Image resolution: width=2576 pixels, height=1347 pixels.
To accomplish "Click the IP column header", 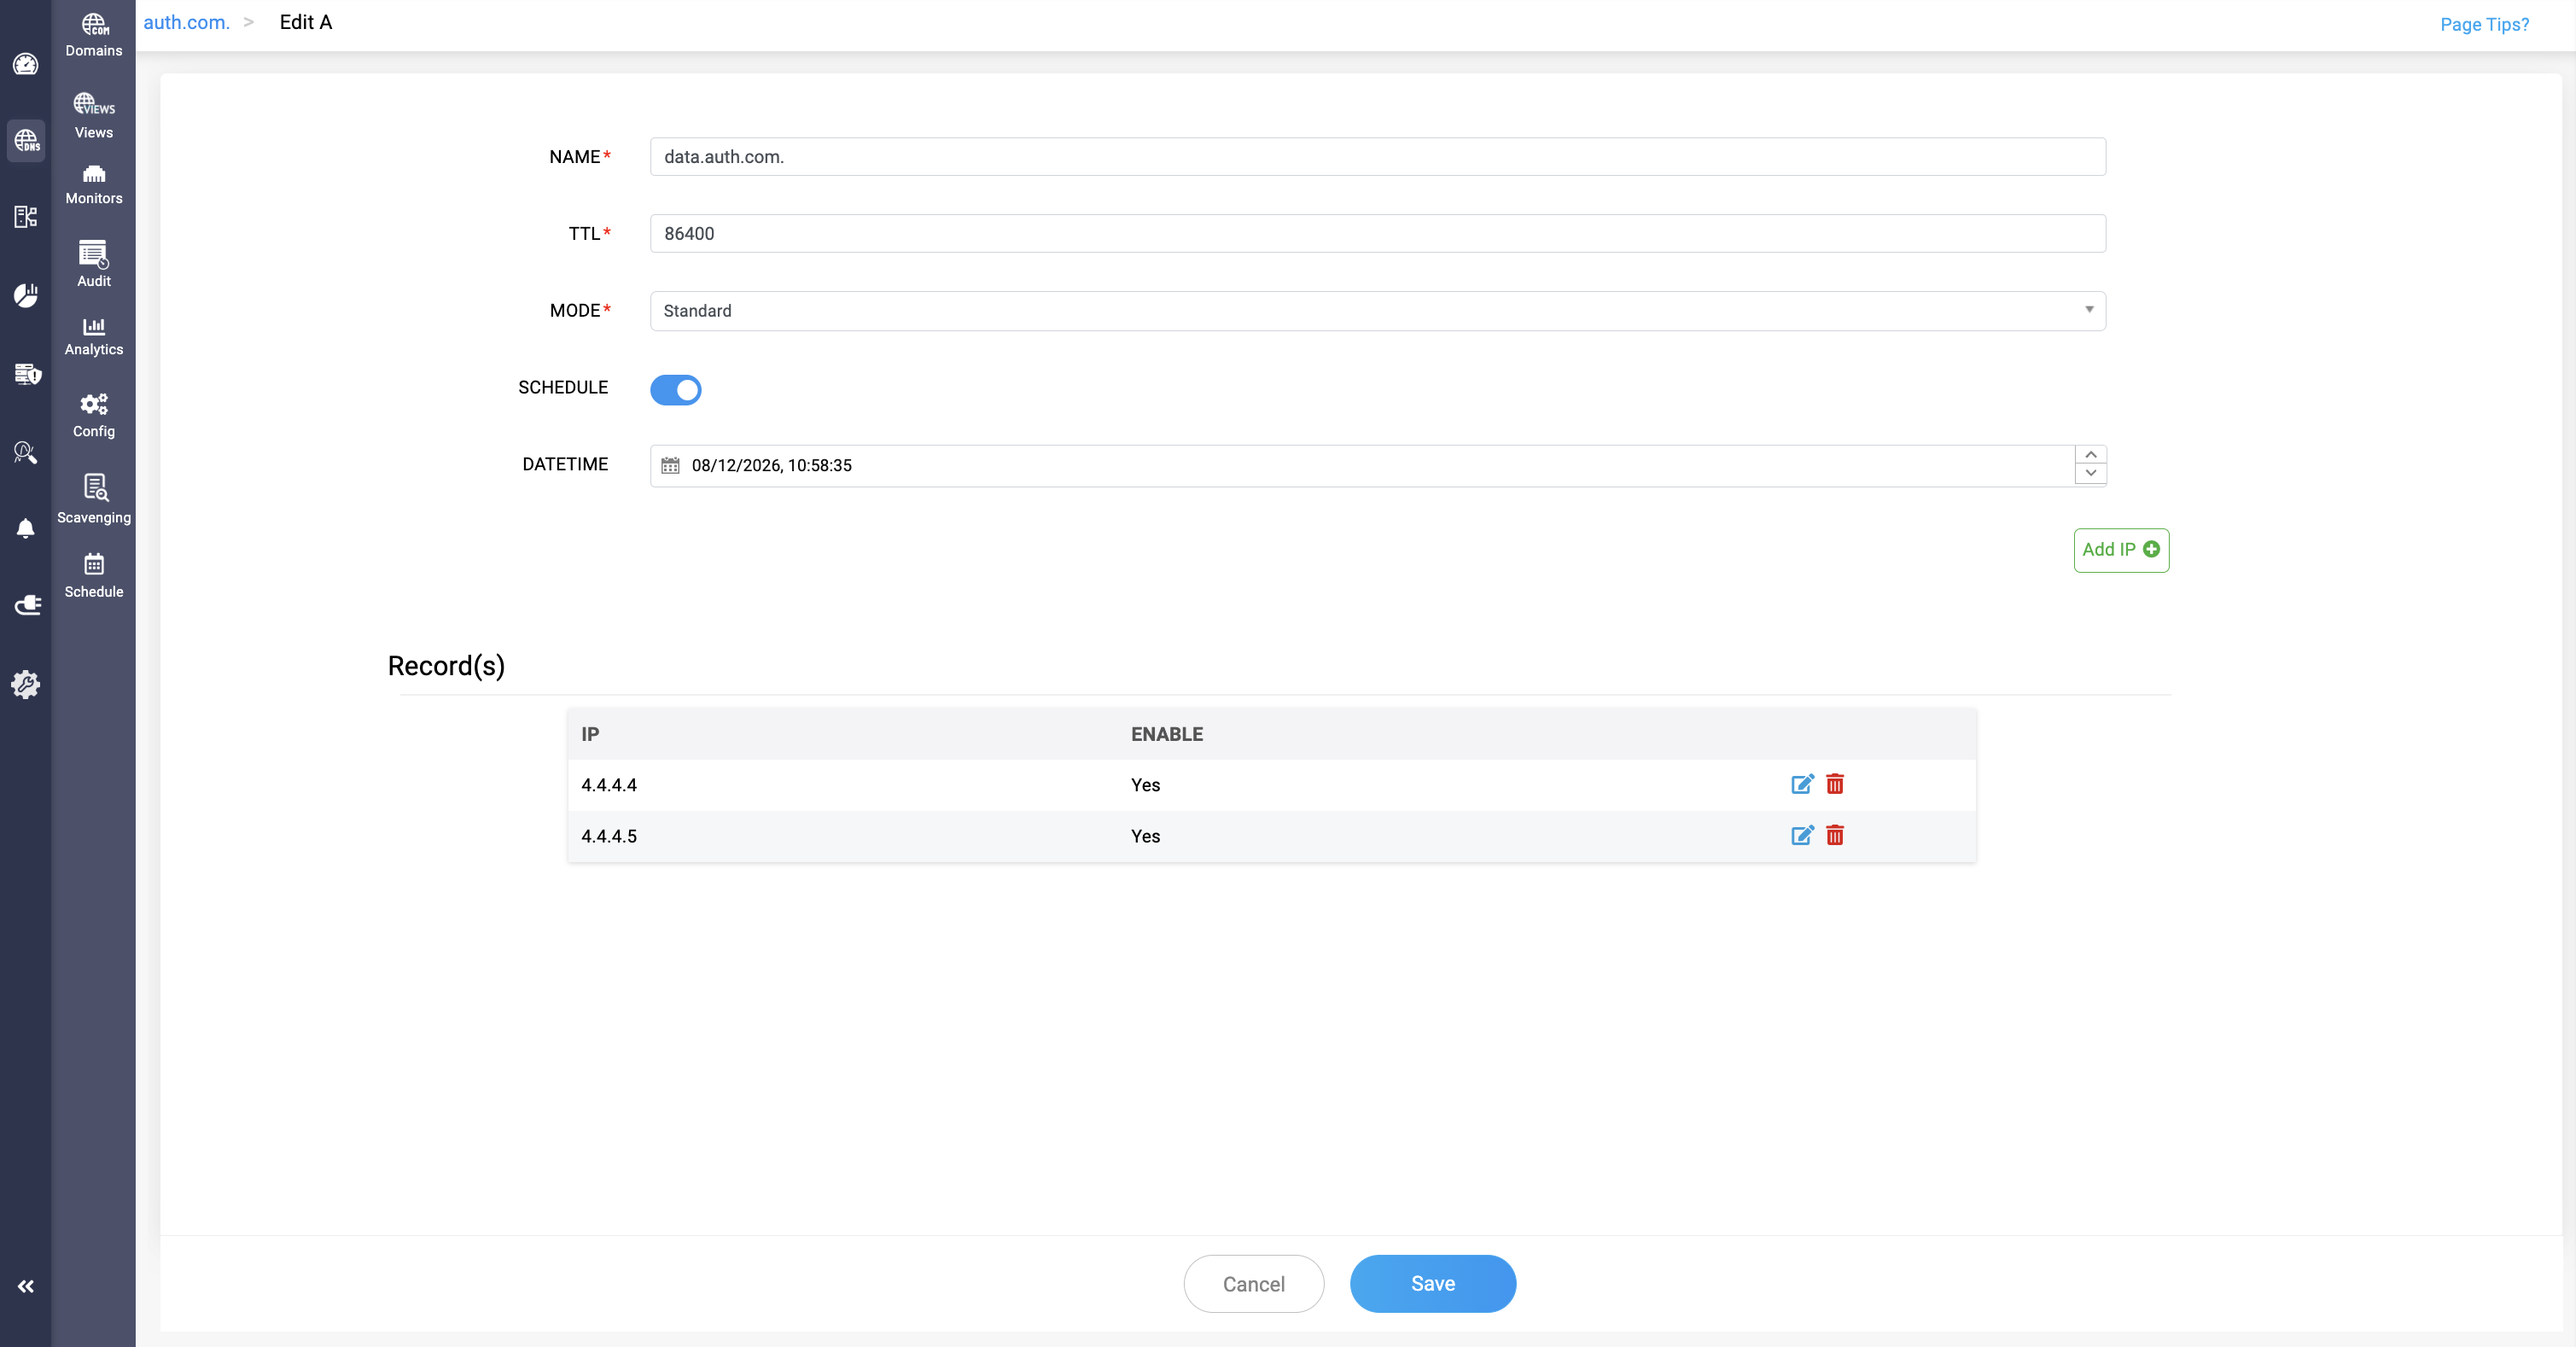I will [590, 734].
